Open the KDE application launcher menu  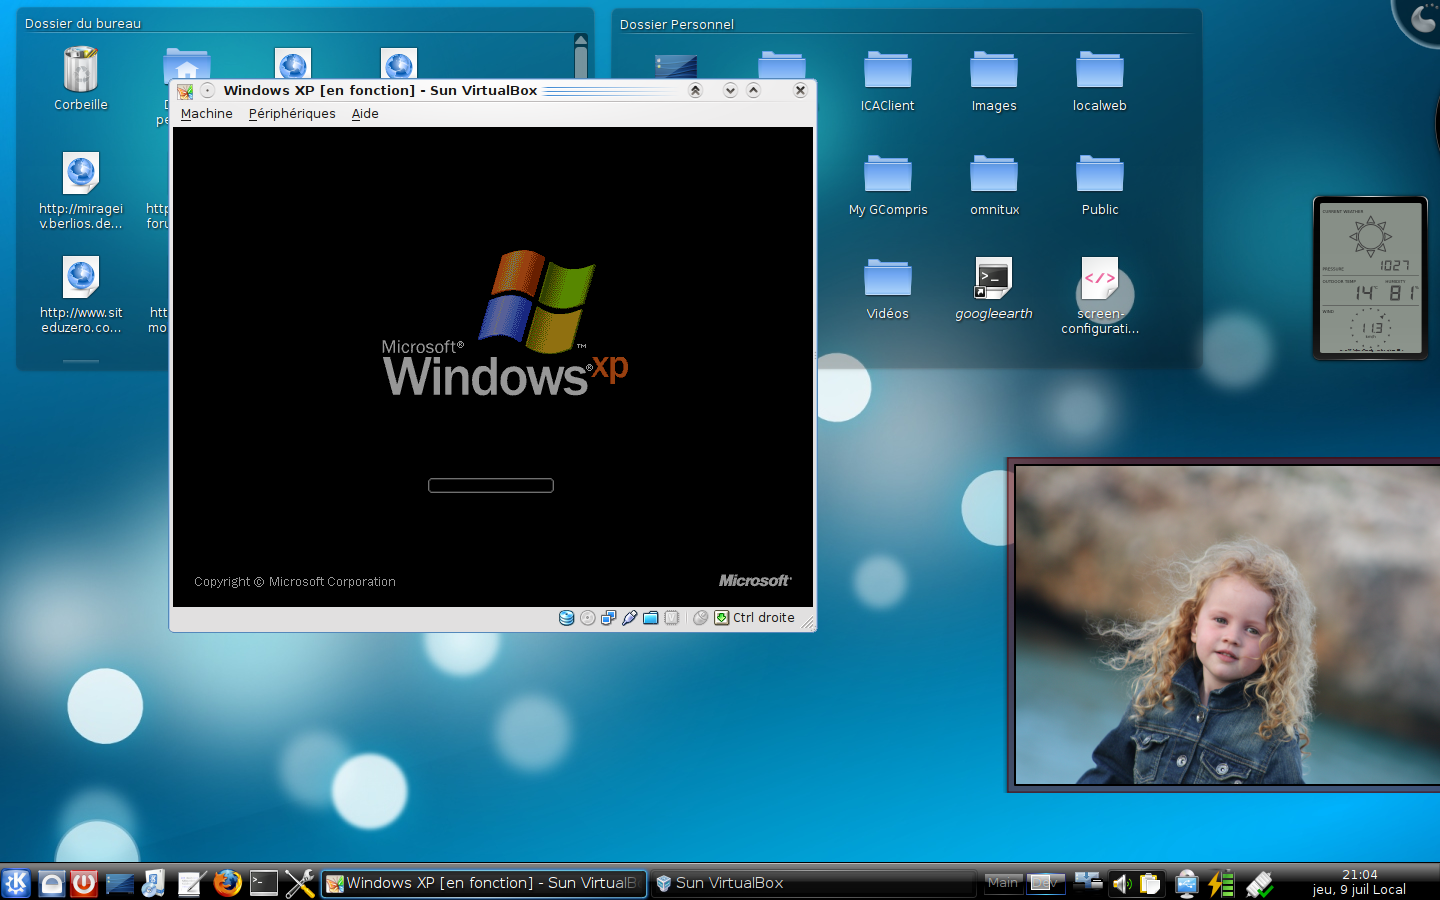point(16,883)
